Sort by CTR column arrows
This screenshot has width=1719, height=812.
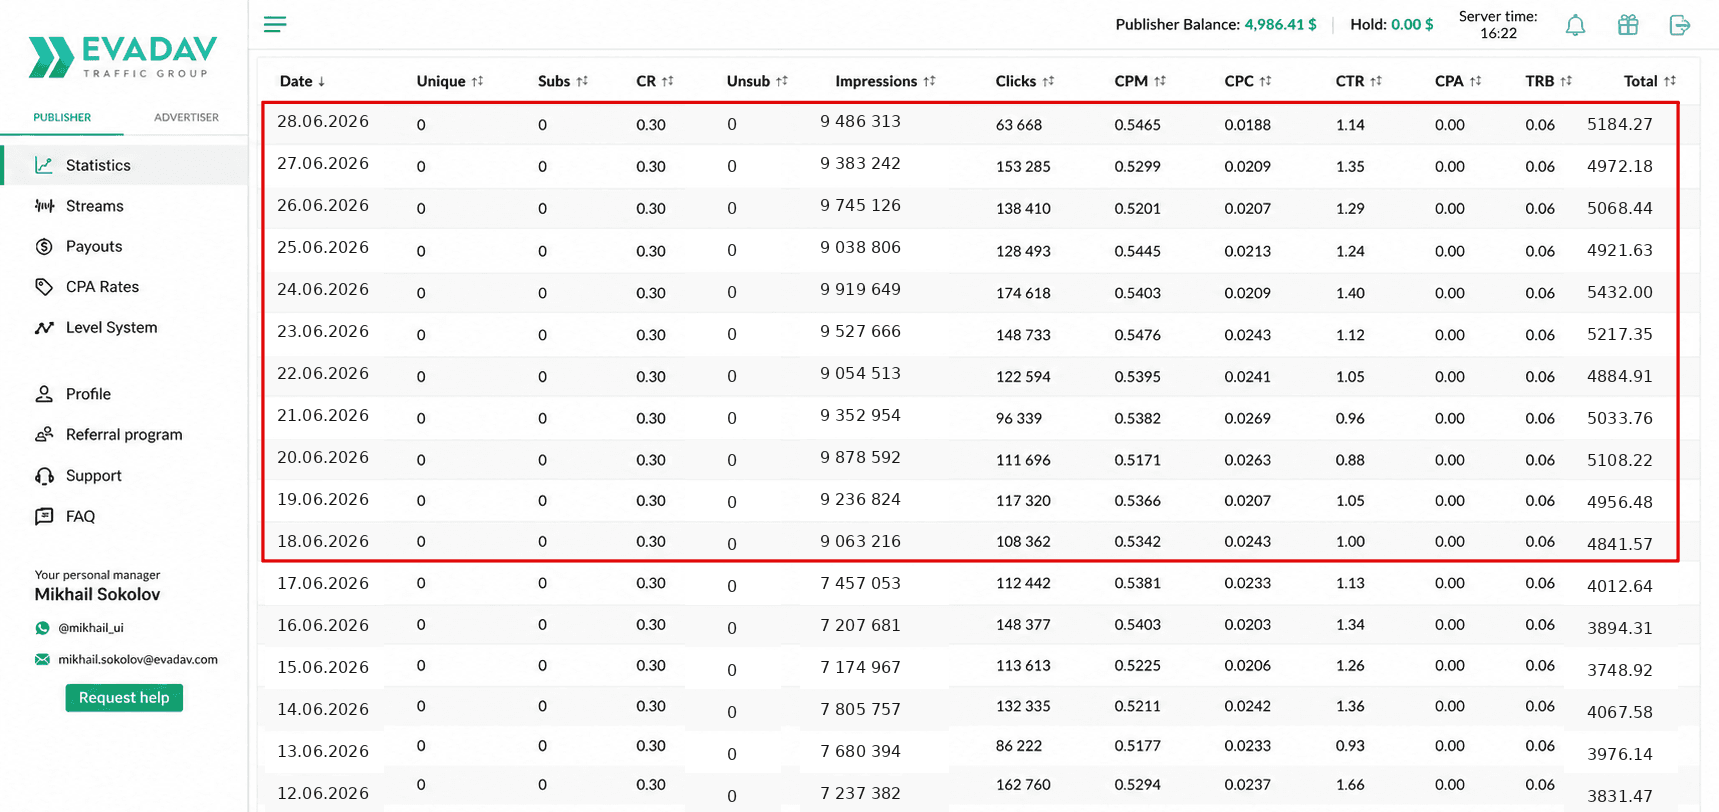pos(1376,81)
